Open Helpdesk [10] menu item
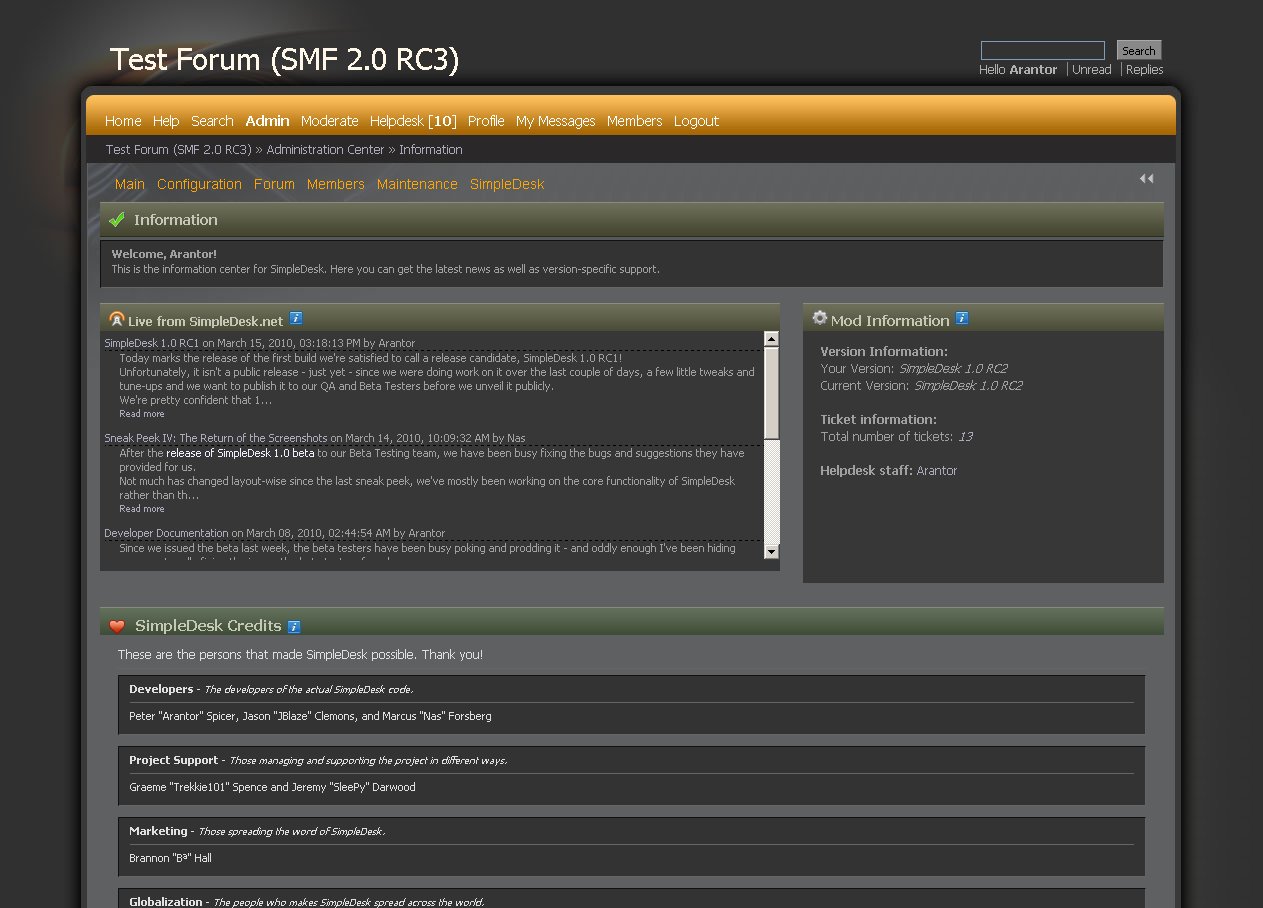 coord(413,121)
